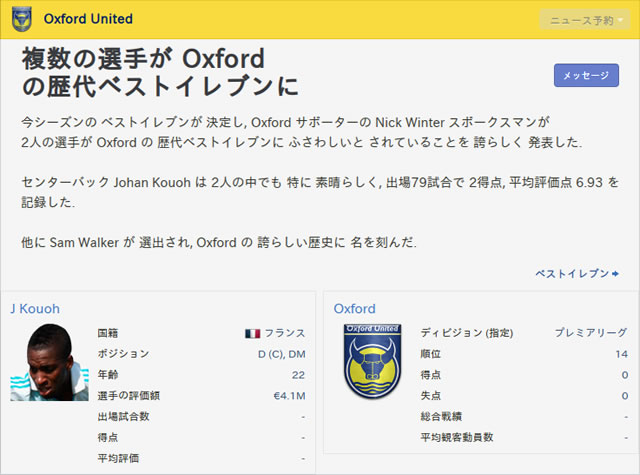The width and height of the screenshot is (640, 475).
Task: Click the 選手の評価額 label
Action: coord(129,395)
